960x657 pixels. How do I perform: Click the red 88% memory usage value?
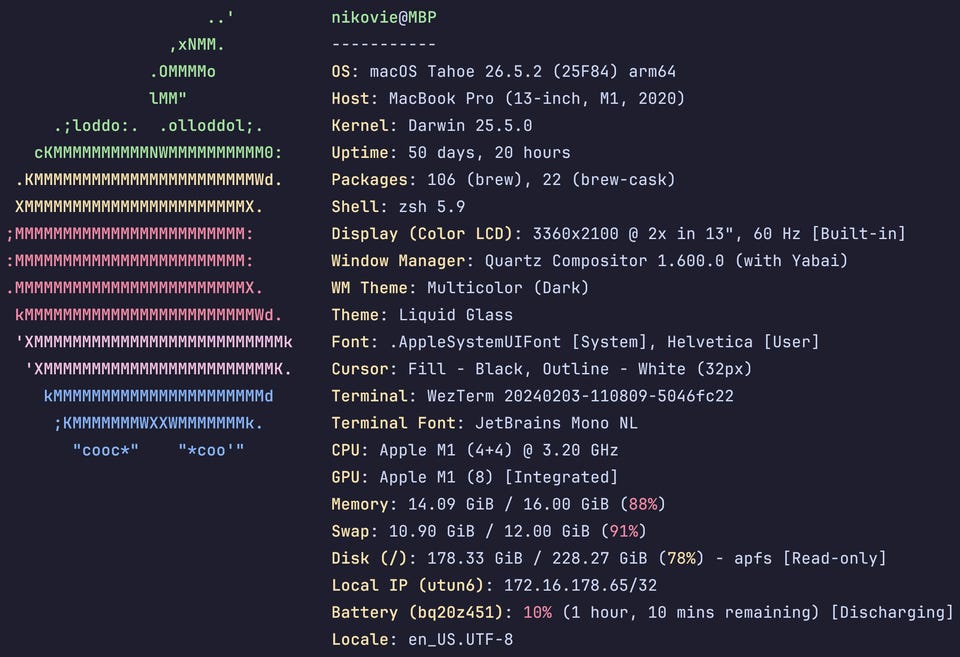coord(643,504)
